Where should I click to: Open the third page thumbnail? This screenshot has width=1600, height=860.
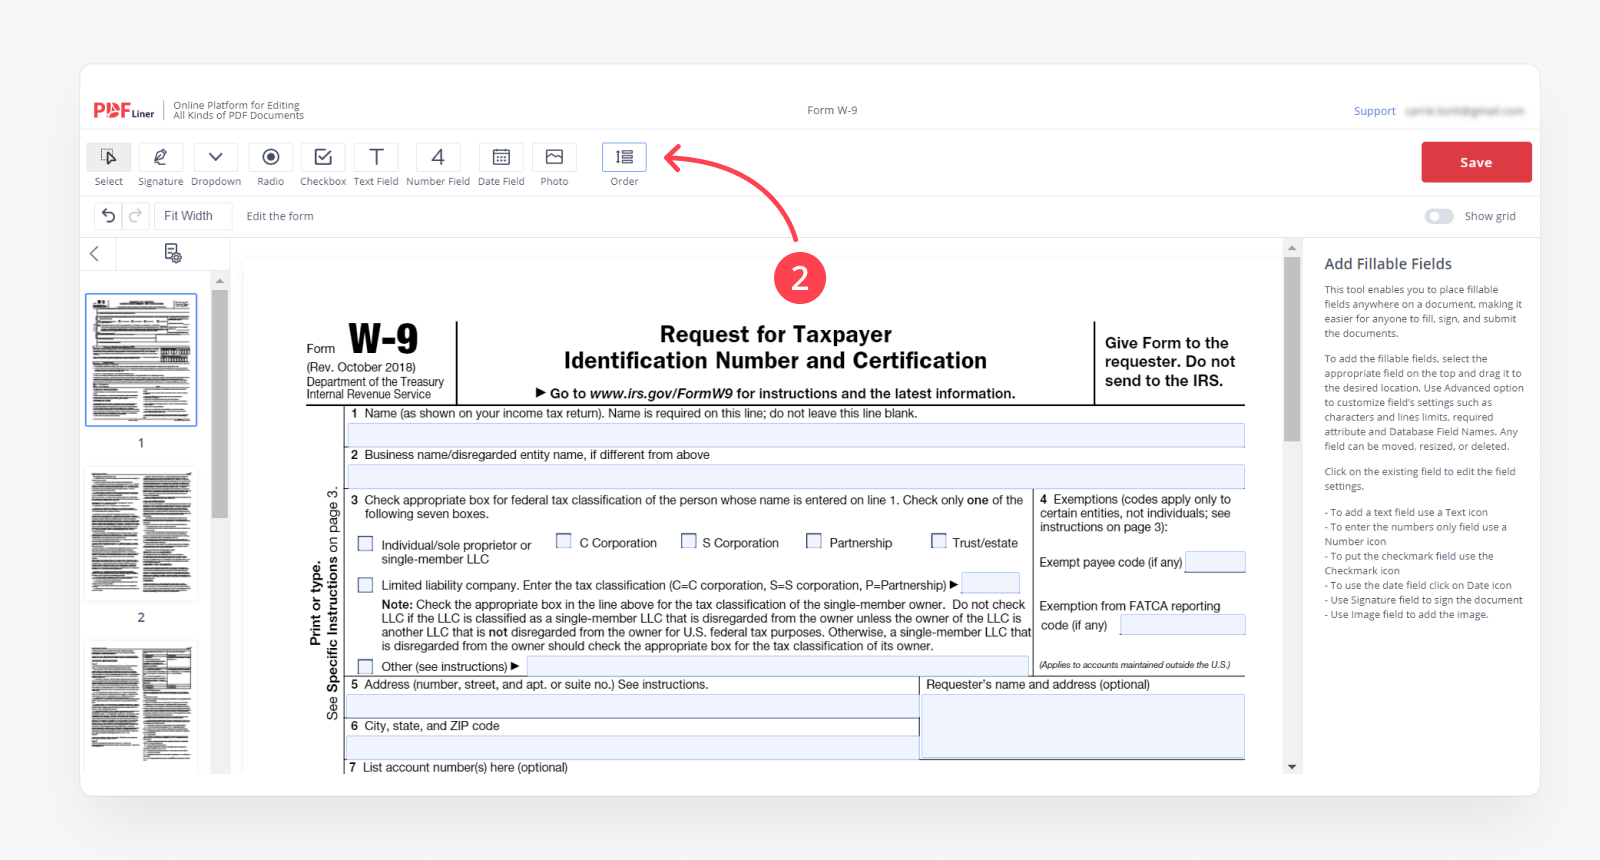[141, 707]
